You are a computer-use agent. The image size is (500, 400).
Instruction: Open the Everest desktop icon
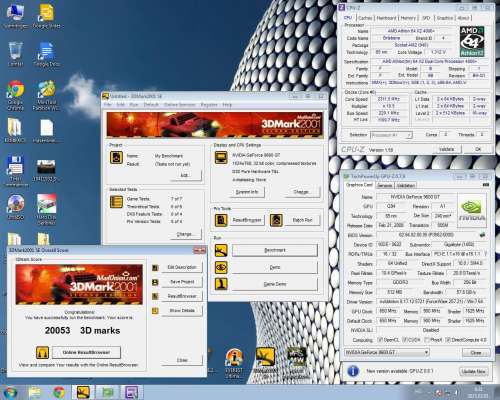coord(234,363)
